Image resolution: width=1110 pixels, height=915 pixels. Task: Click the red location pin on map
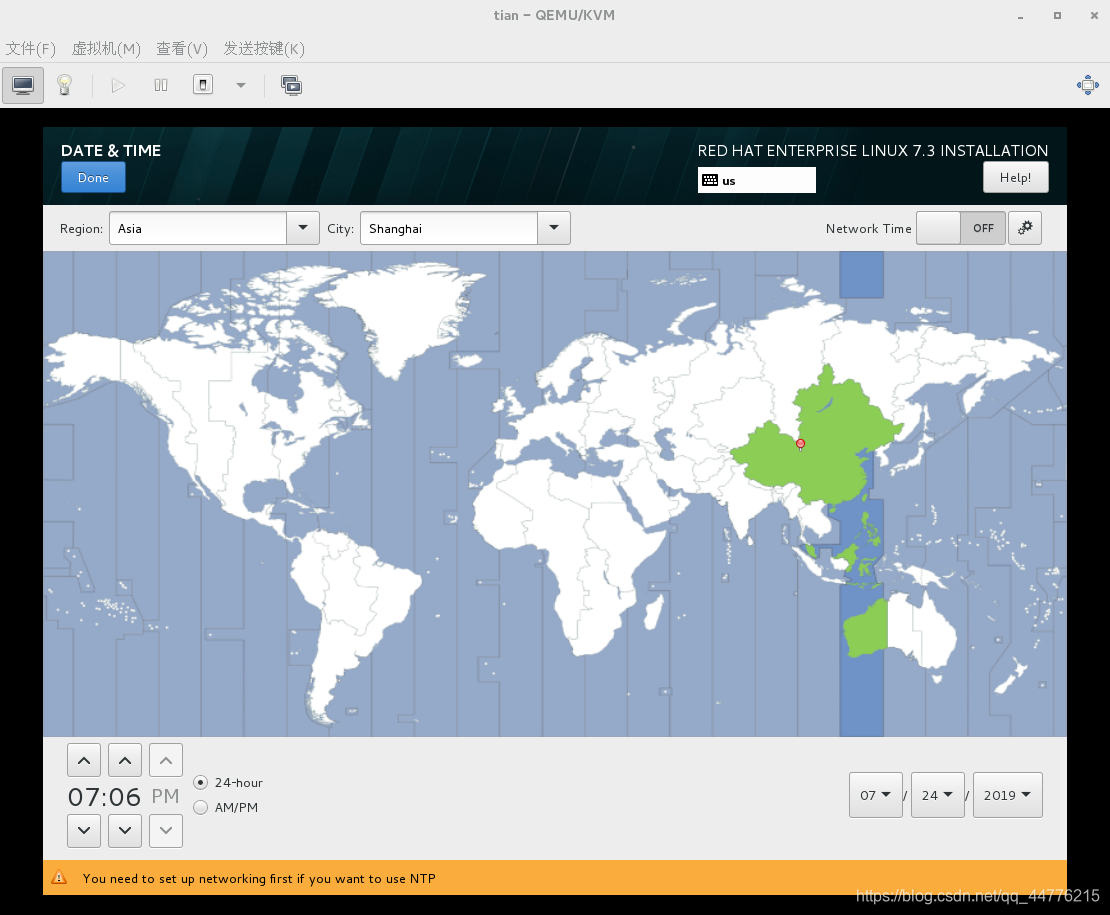(x=801, y=444)
